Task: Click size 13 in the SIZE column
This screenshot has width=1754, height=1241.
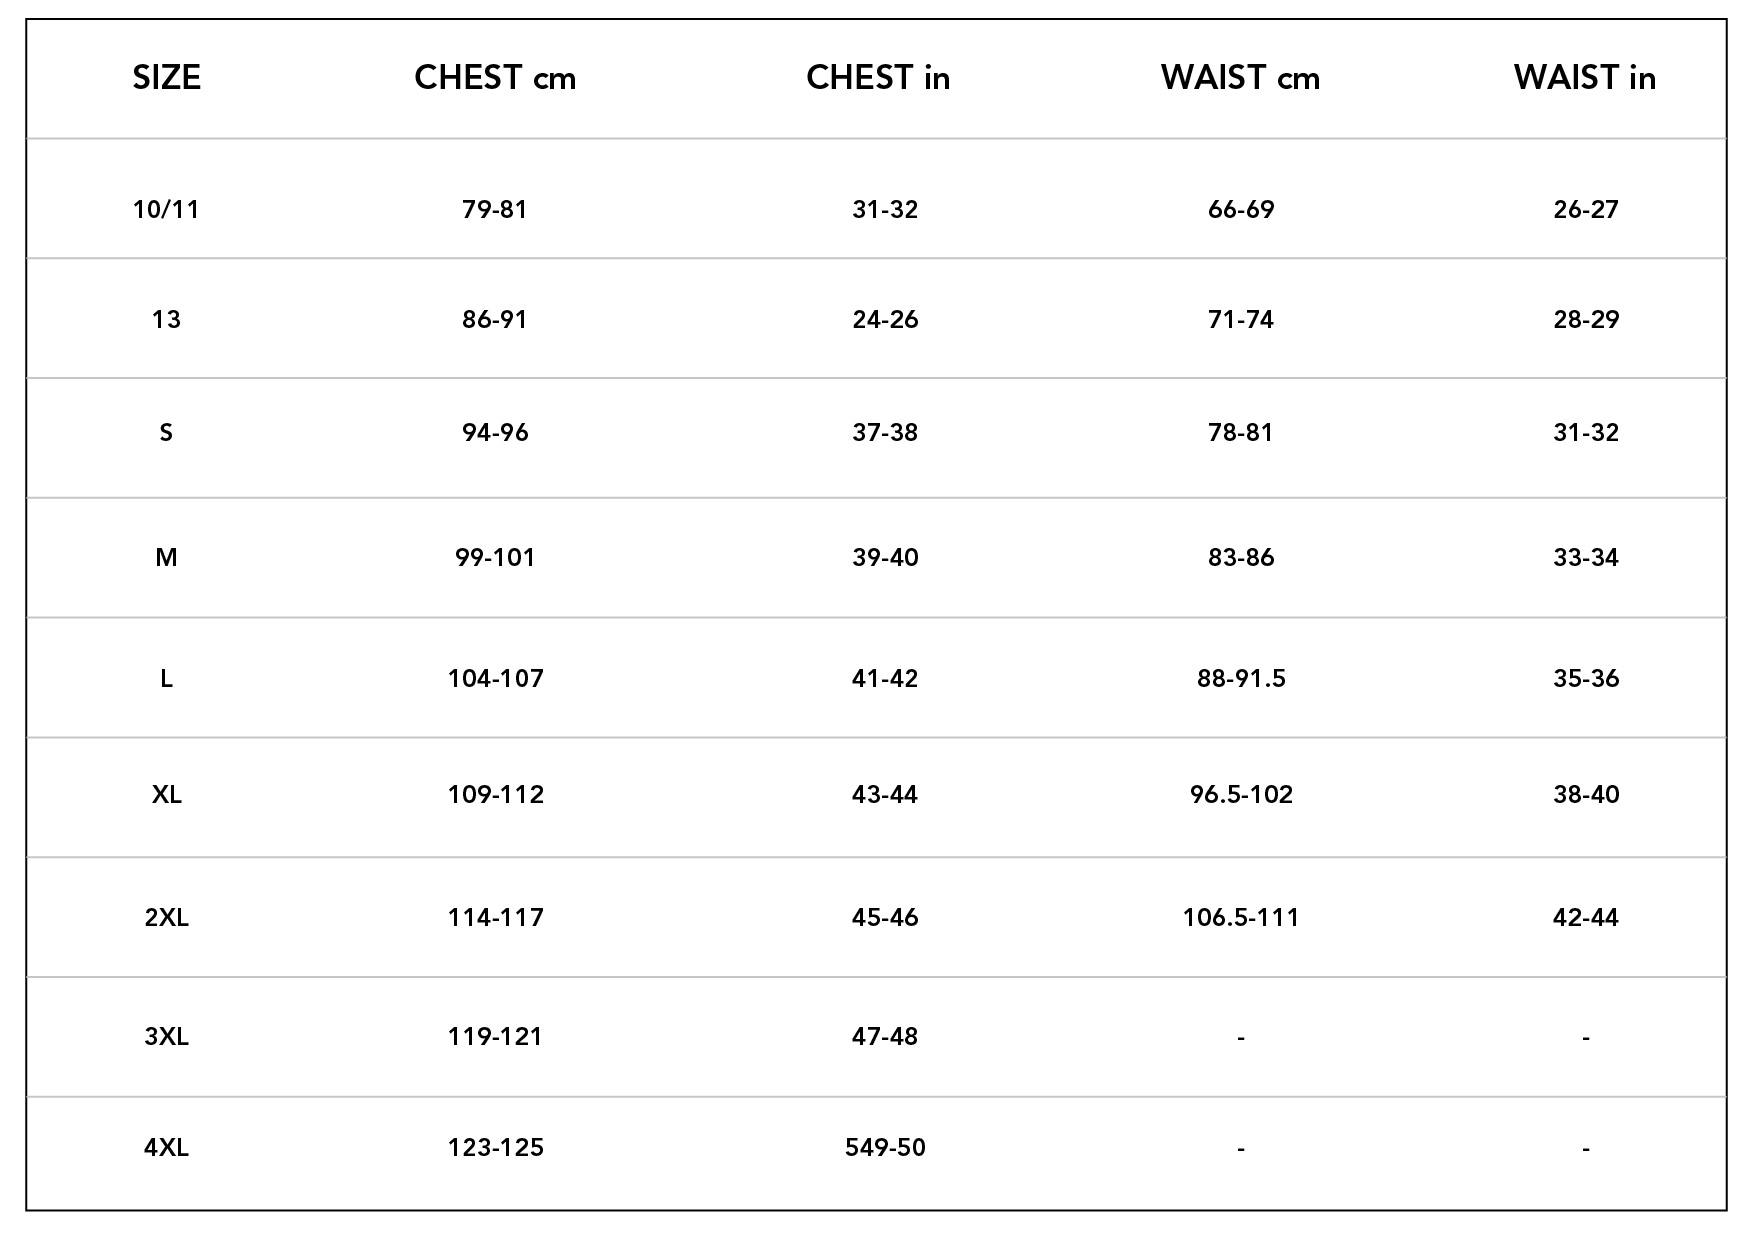Action: pos(166,319)
